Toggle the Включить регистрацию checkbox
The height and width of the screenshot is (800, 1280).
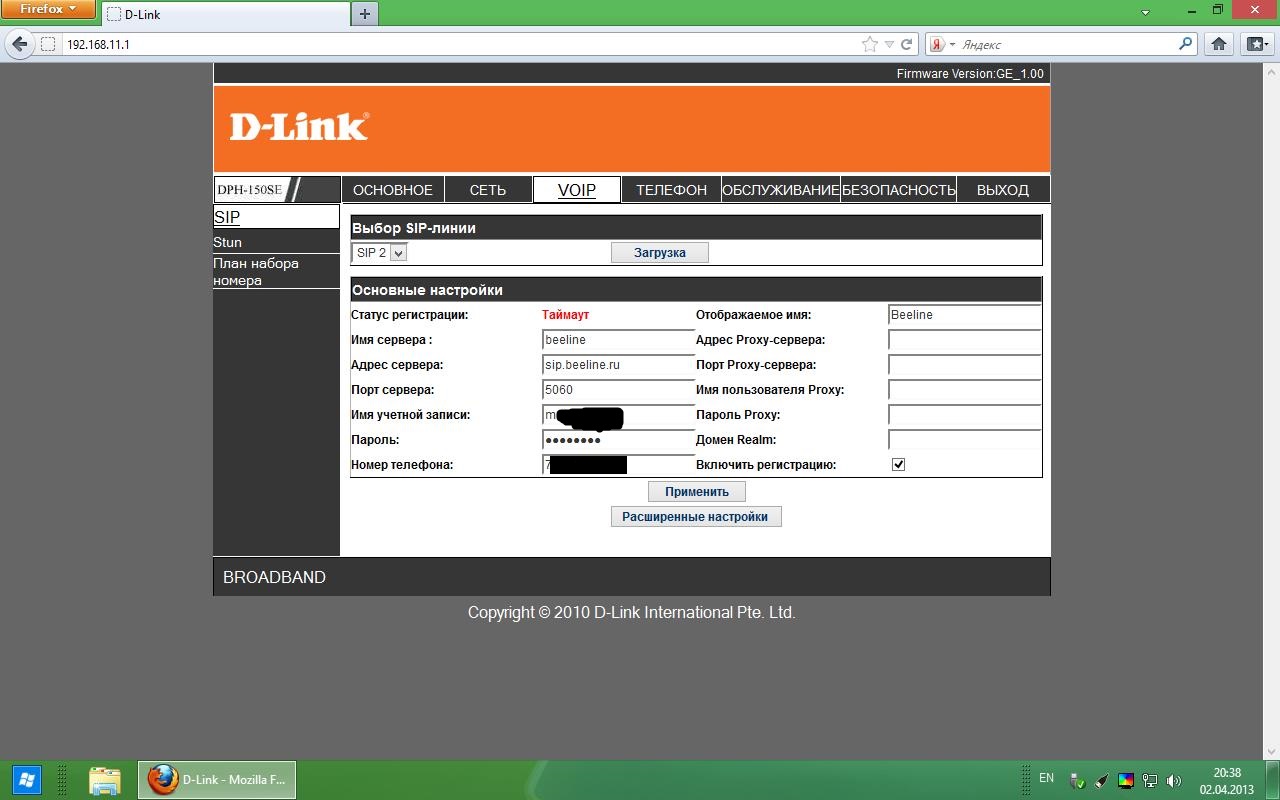898,465
